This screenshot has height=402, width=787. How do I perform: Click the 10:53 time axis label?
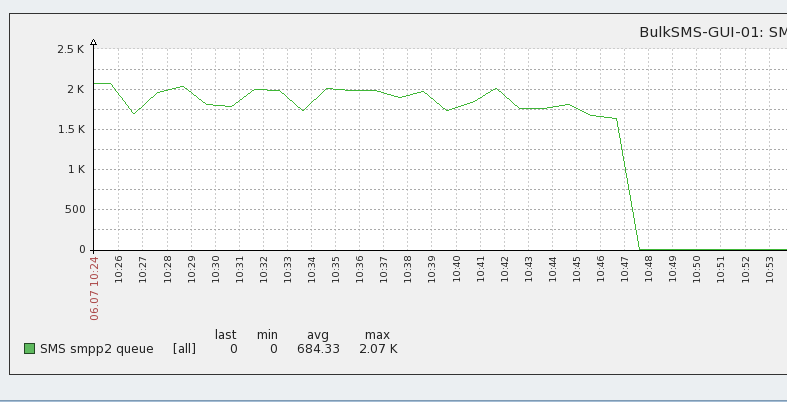[x=769, y=269]
